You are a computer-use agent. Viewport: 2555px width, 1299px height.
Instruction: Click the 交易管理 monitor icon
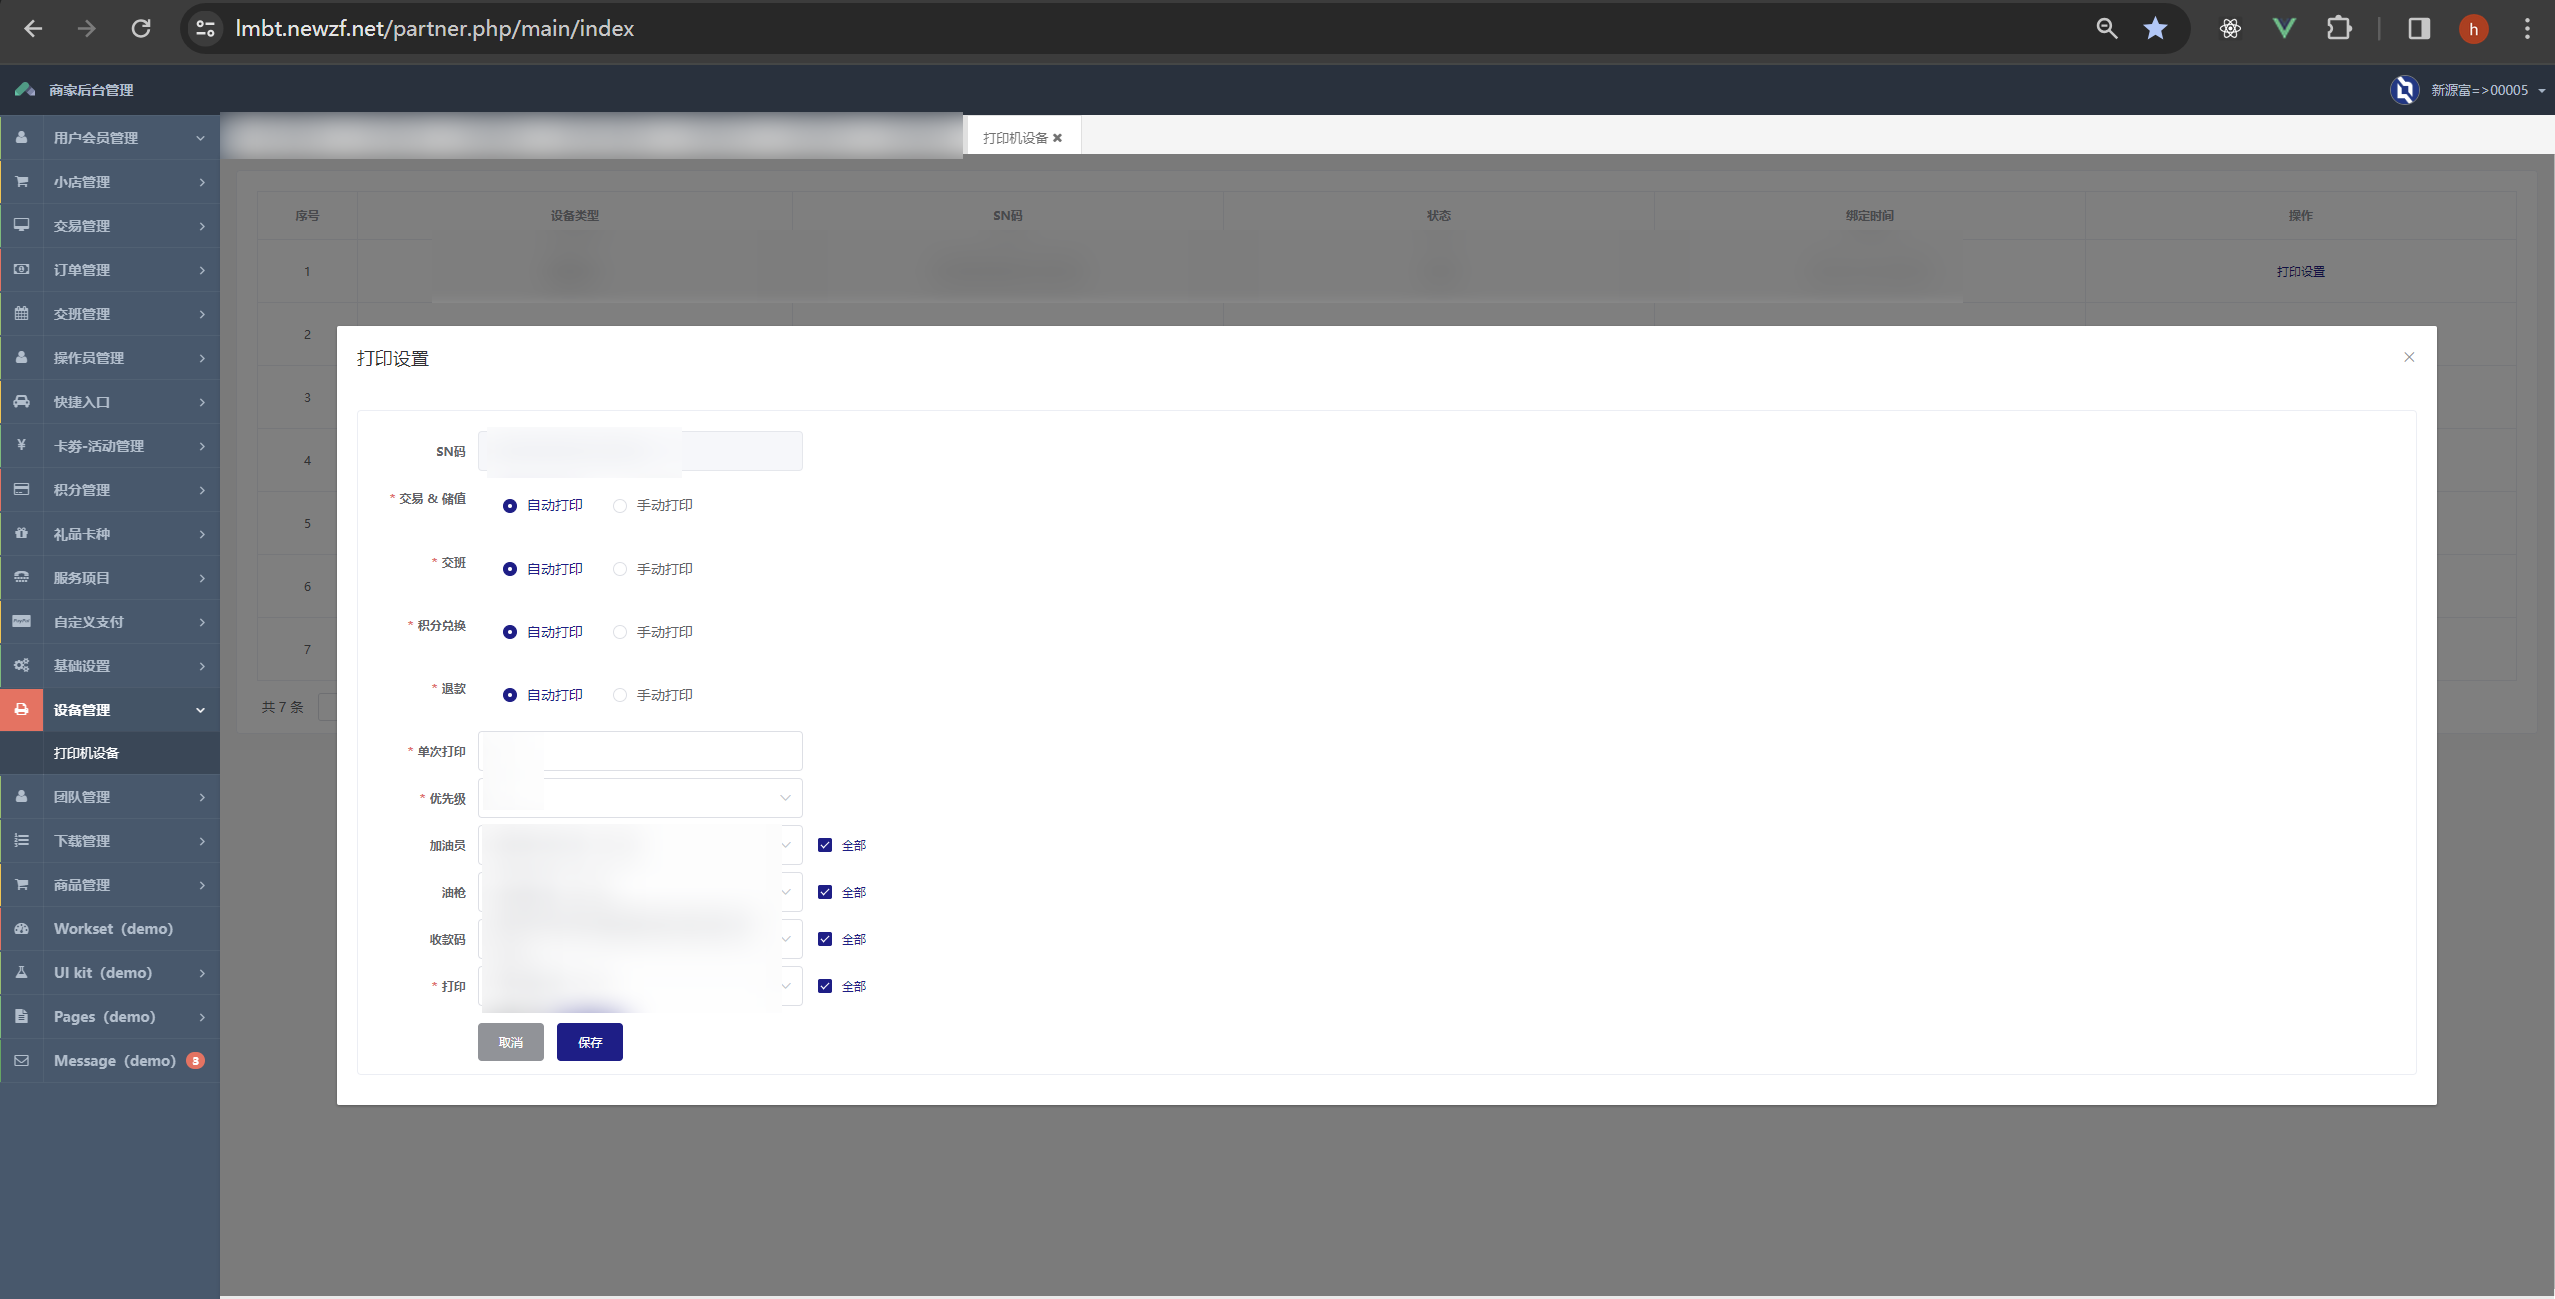(21, 225)
